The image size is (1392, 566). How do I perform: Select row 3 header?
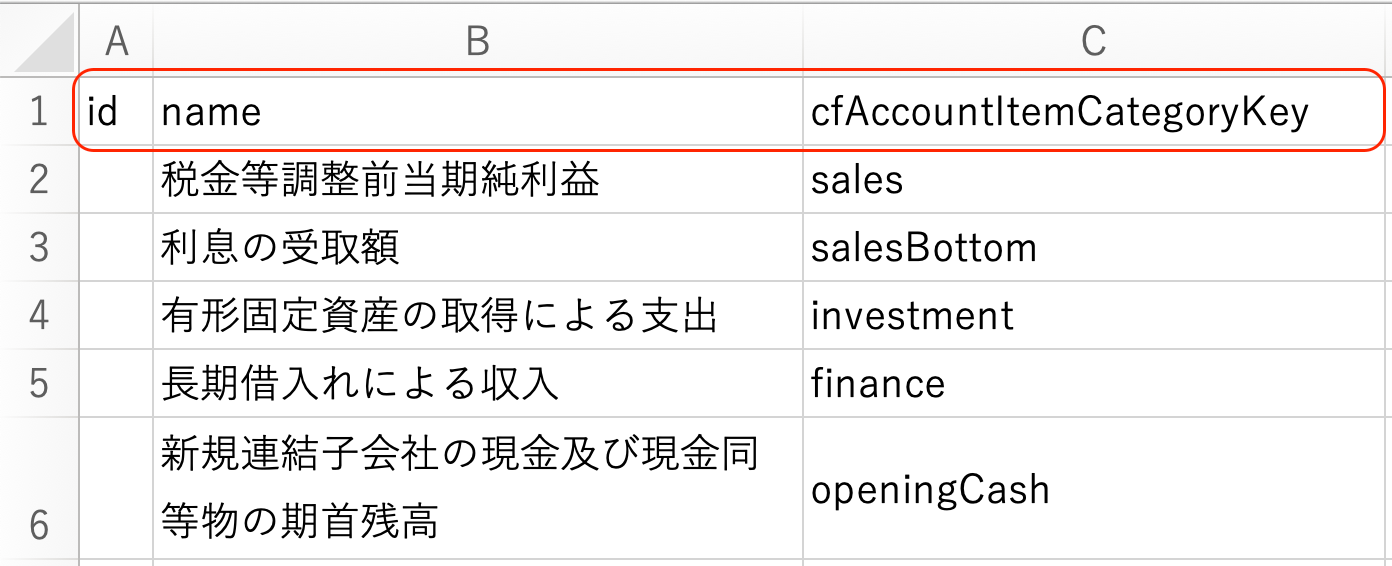point(39,247)
